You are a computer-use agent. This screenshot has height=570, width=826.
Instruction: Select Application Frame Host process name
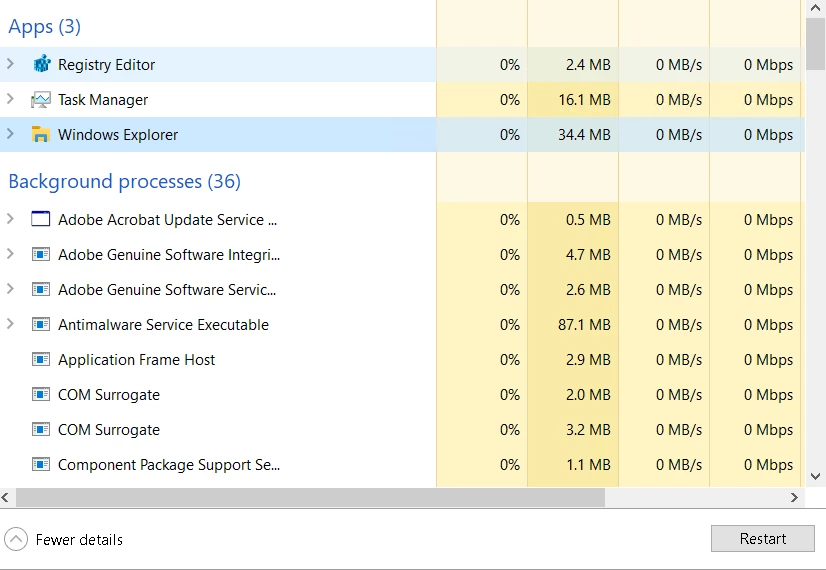(136, 360)
